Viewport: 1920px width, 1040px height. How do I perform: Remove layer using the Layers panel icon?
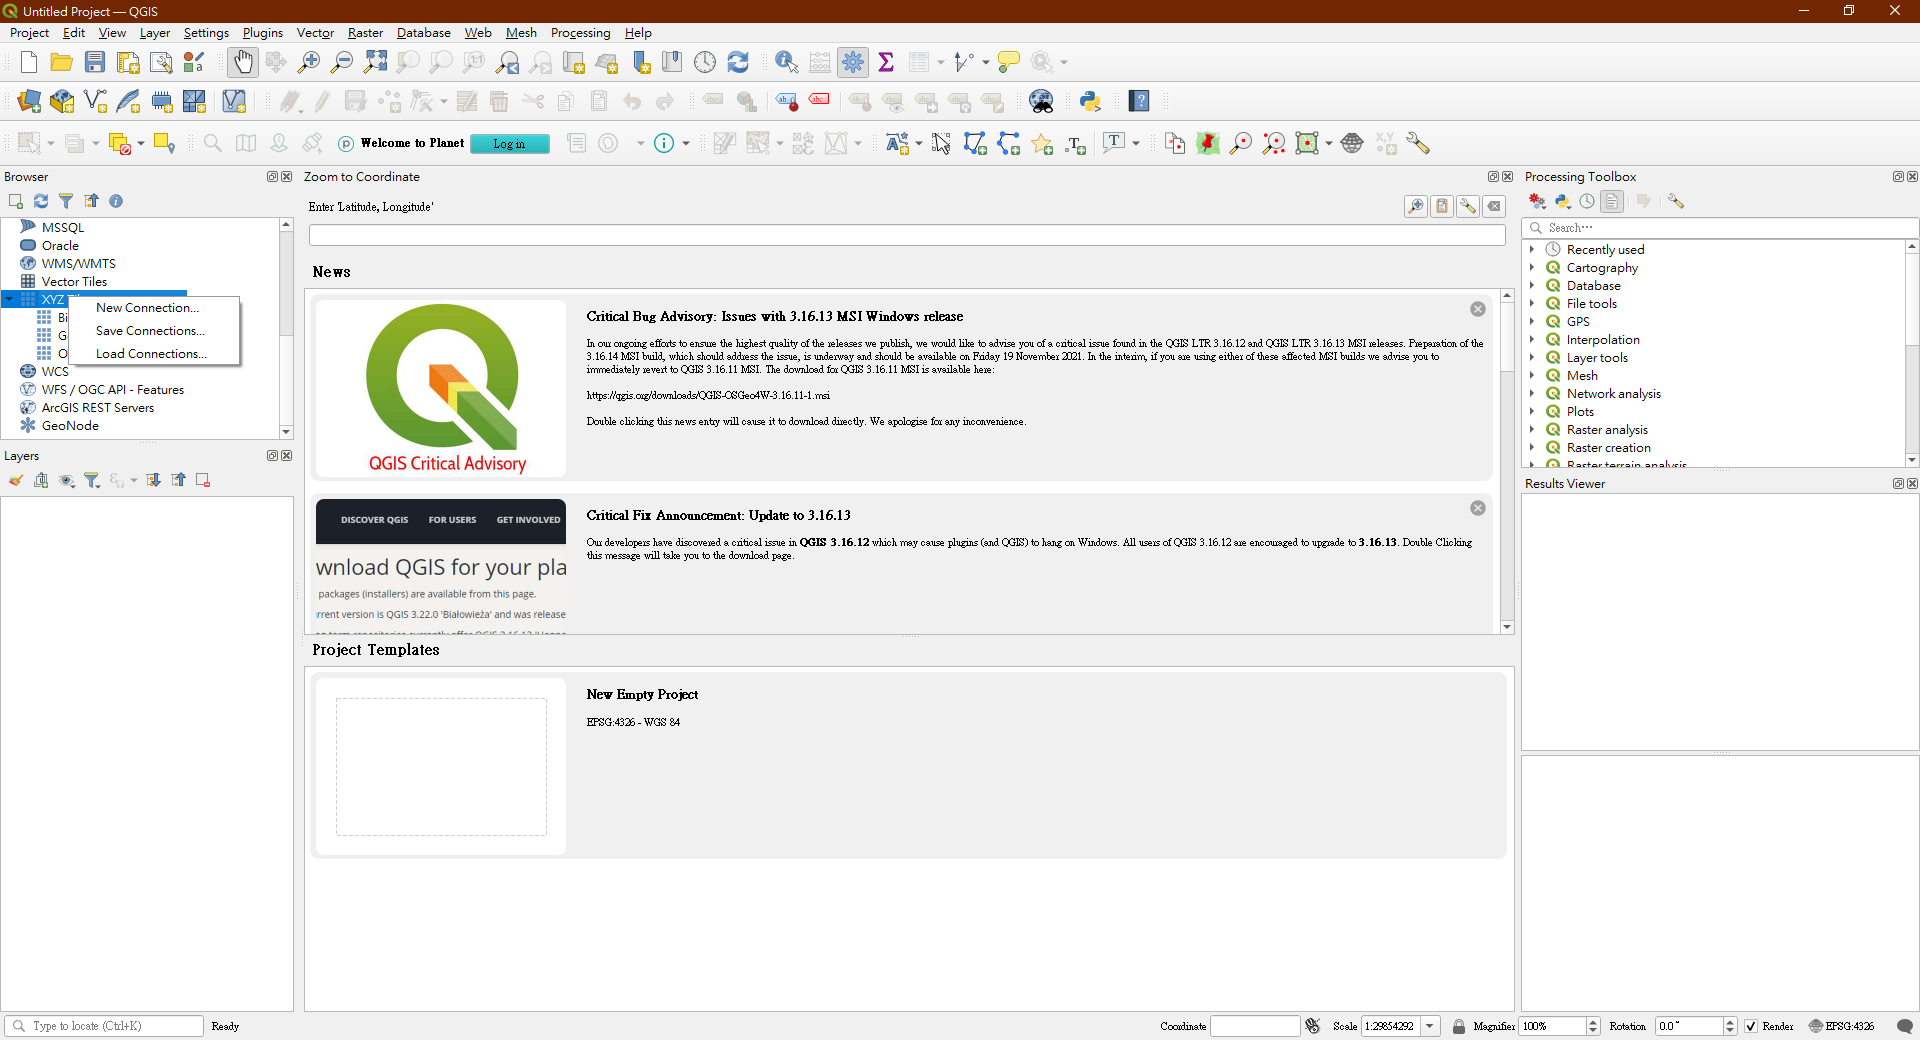(203, 480)
